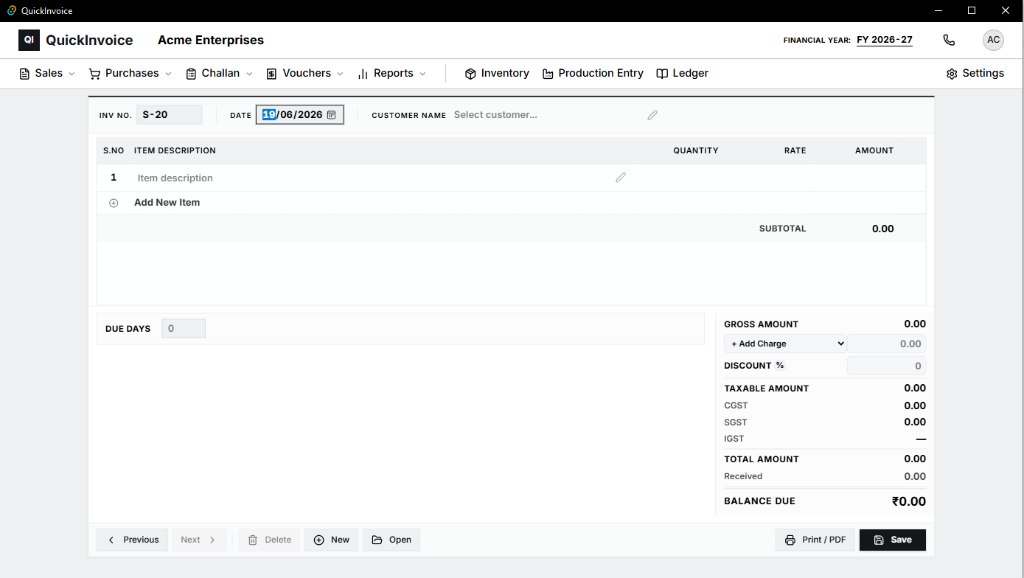Click the Next invoice button

click(x=199, y=540)
